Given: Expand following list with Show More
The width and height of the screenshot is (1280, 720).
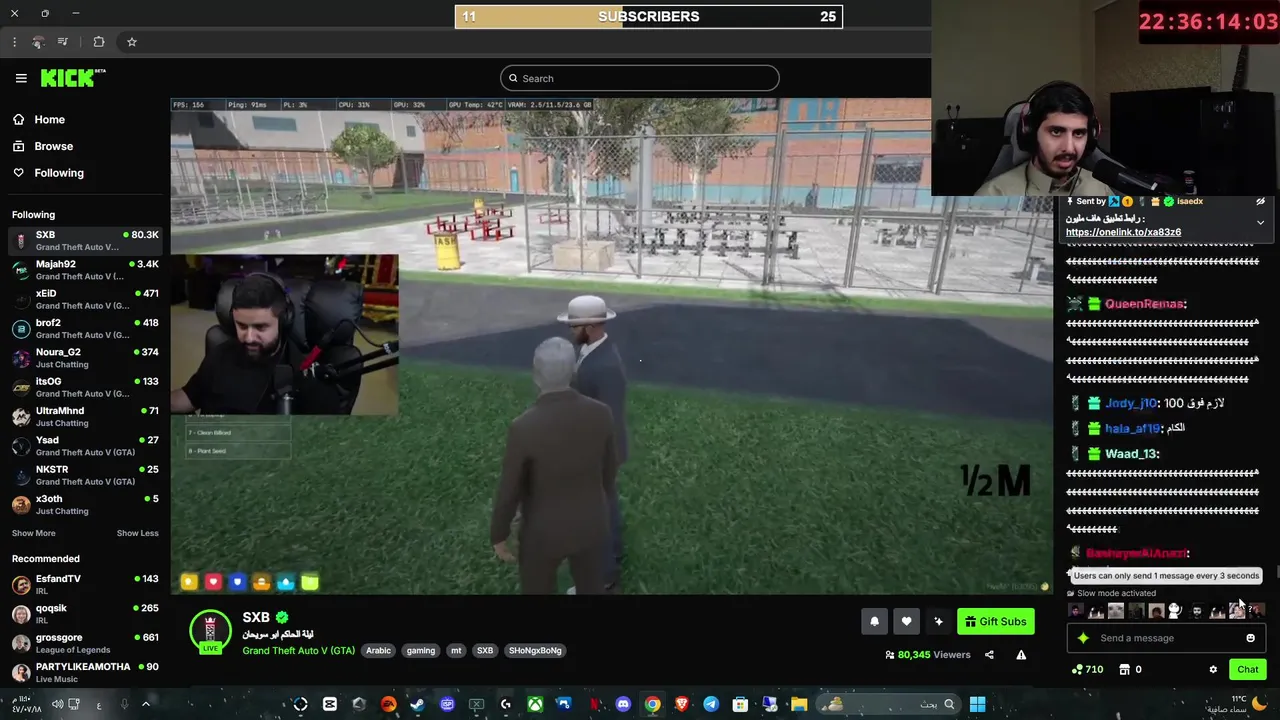Looking at the screenshot, I should pyautogui.click(x=34, y=533).
